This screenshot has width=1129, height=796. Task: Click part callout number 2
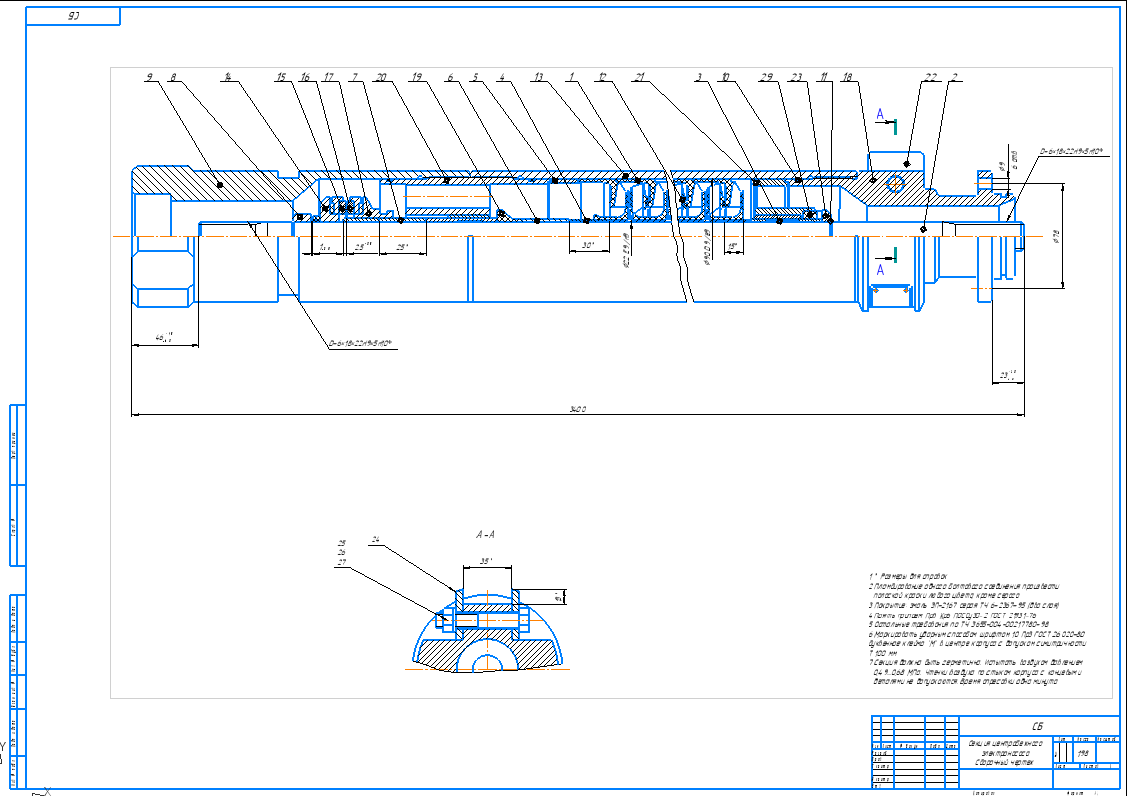[x=955, y=76]
